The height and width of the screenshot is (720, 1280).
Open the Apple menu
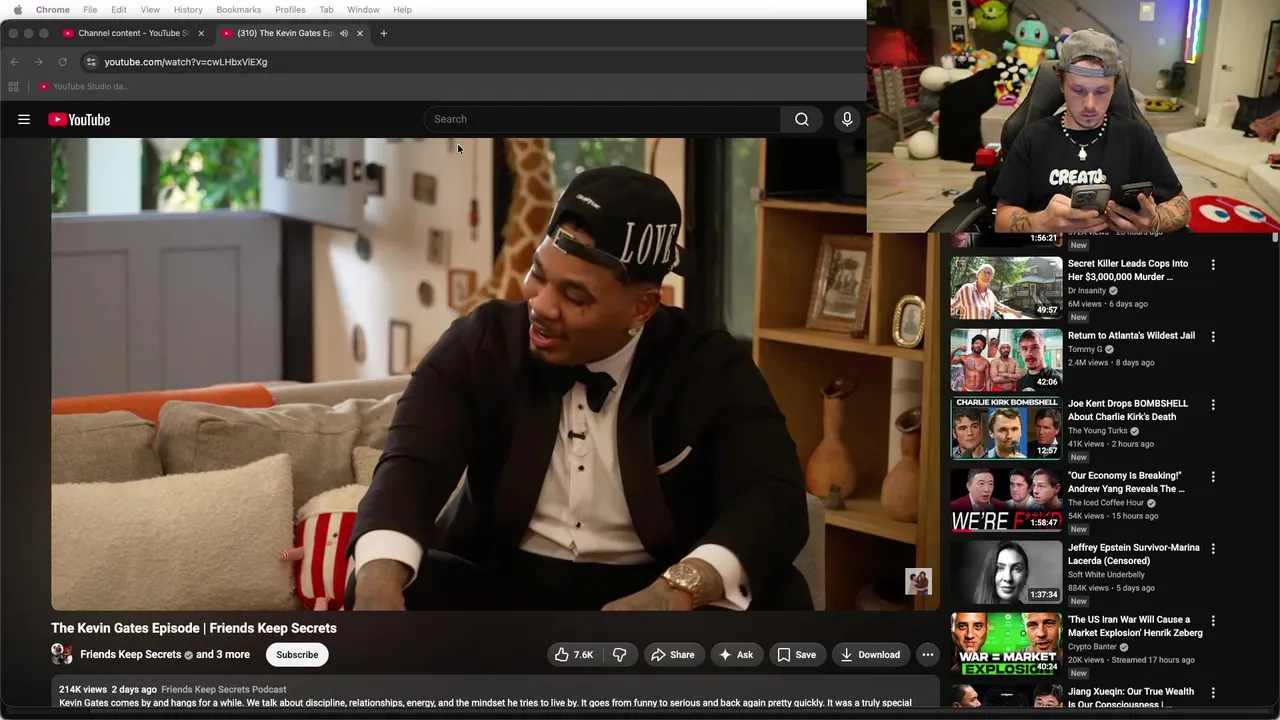17,10
